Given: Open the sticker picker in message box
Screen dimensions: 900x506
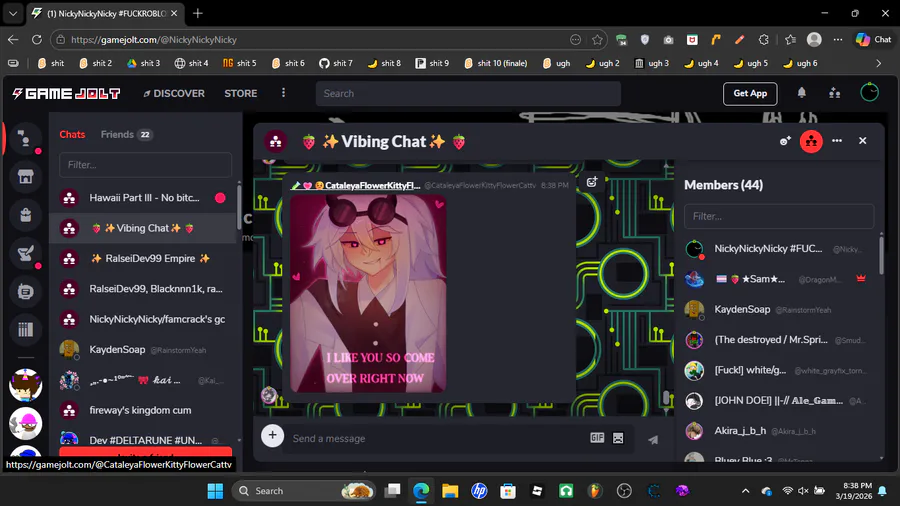Looking at the screenshot, I should [618, 438].
